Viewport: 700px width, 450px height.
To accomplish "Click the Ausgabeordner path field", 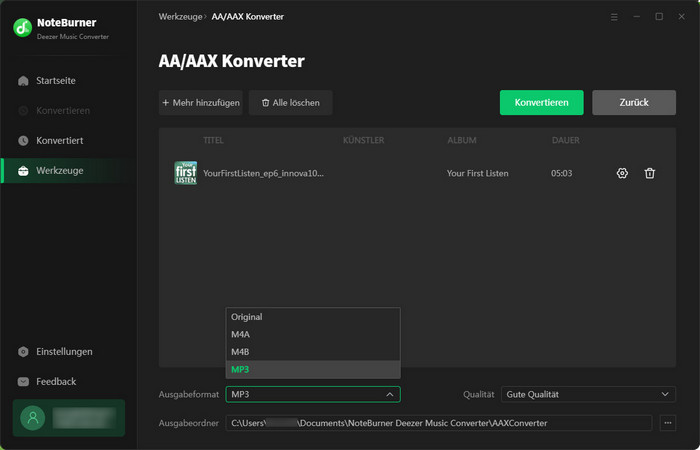I will tap(439, 423).
